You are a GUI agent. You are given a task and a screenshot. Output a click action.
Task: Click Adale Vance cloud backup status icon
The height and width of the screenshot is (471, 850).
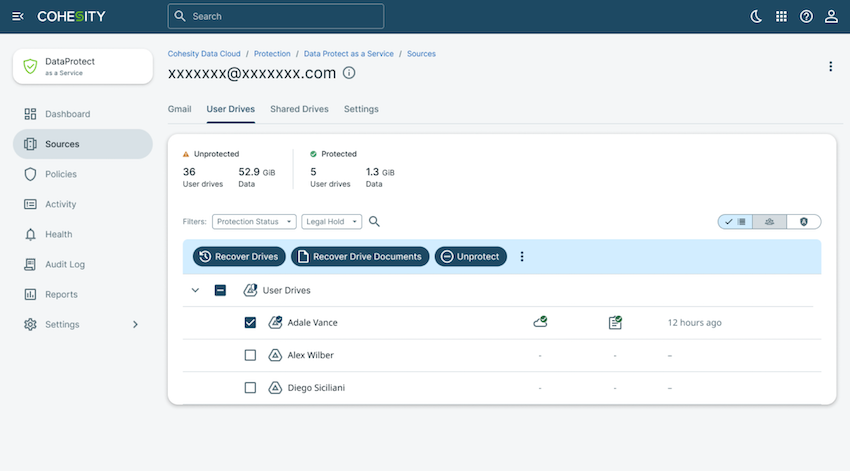tap(540, 322)
